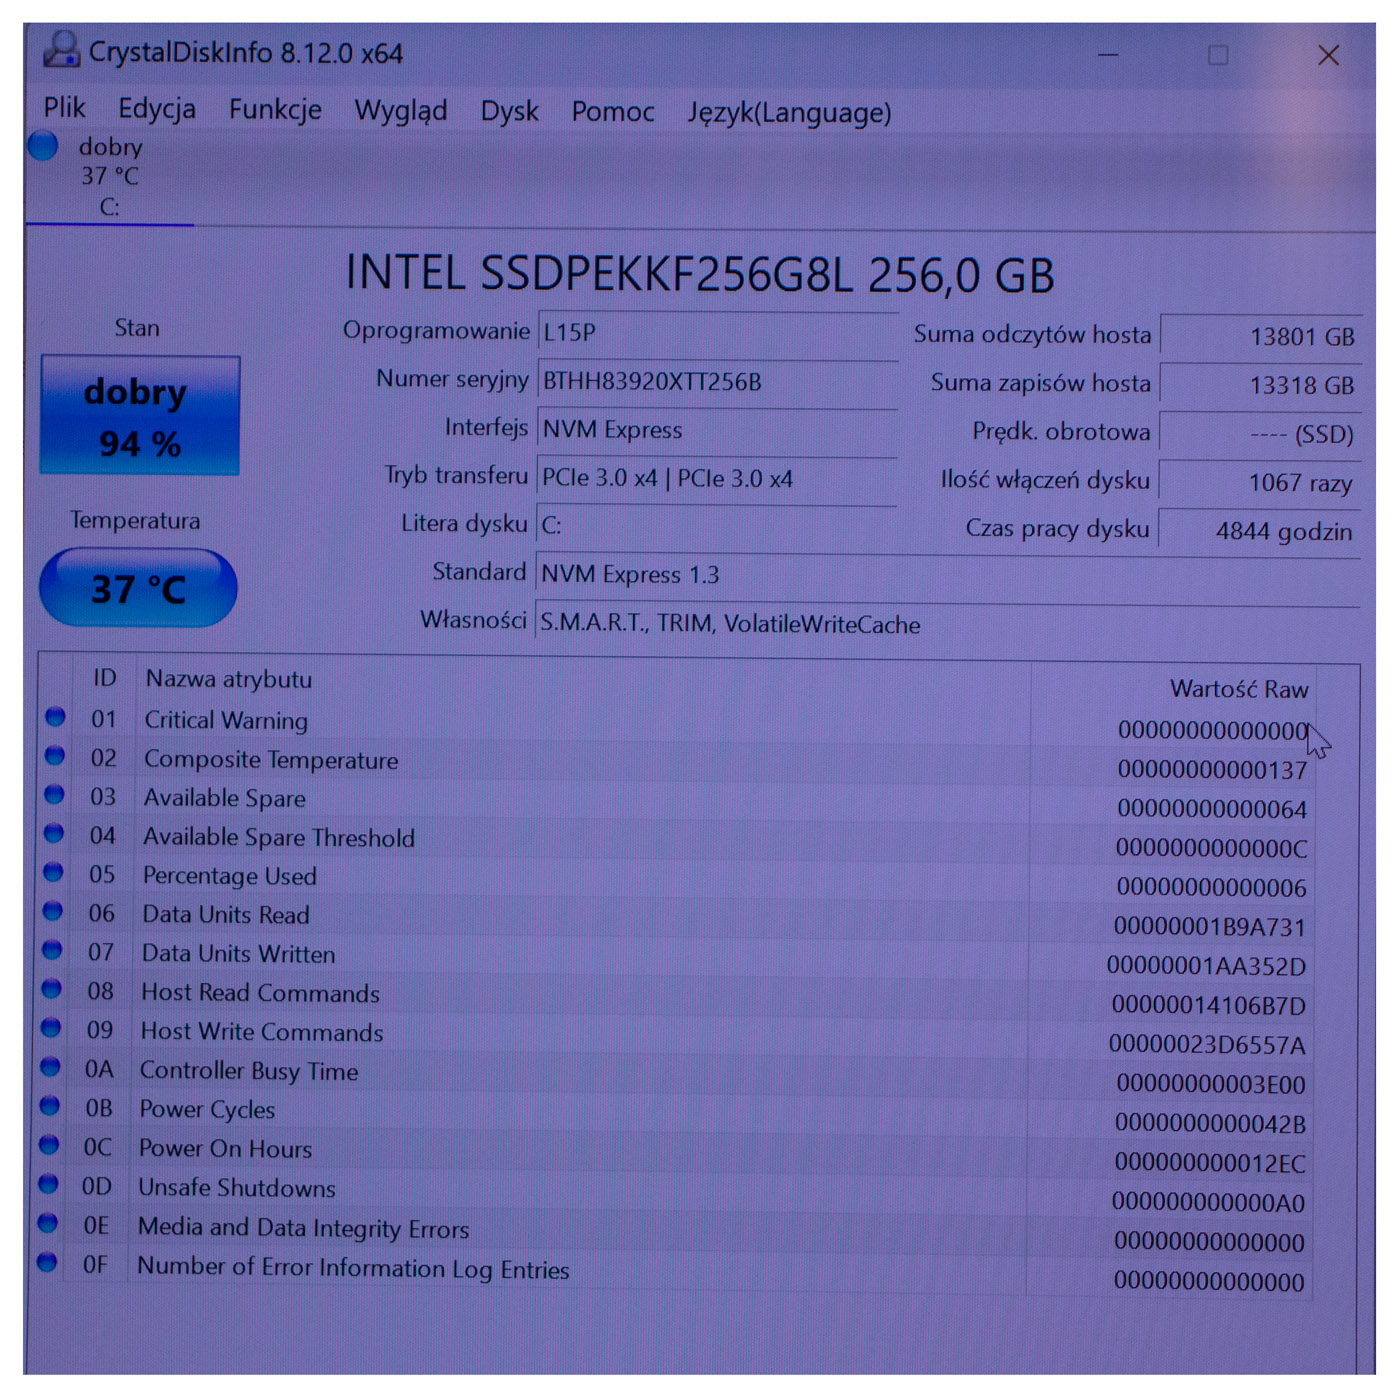Click the blue status orb for Controller Busy Time
Image resolution: width=1400 pixels, height=1400 pixels.
50,1067
